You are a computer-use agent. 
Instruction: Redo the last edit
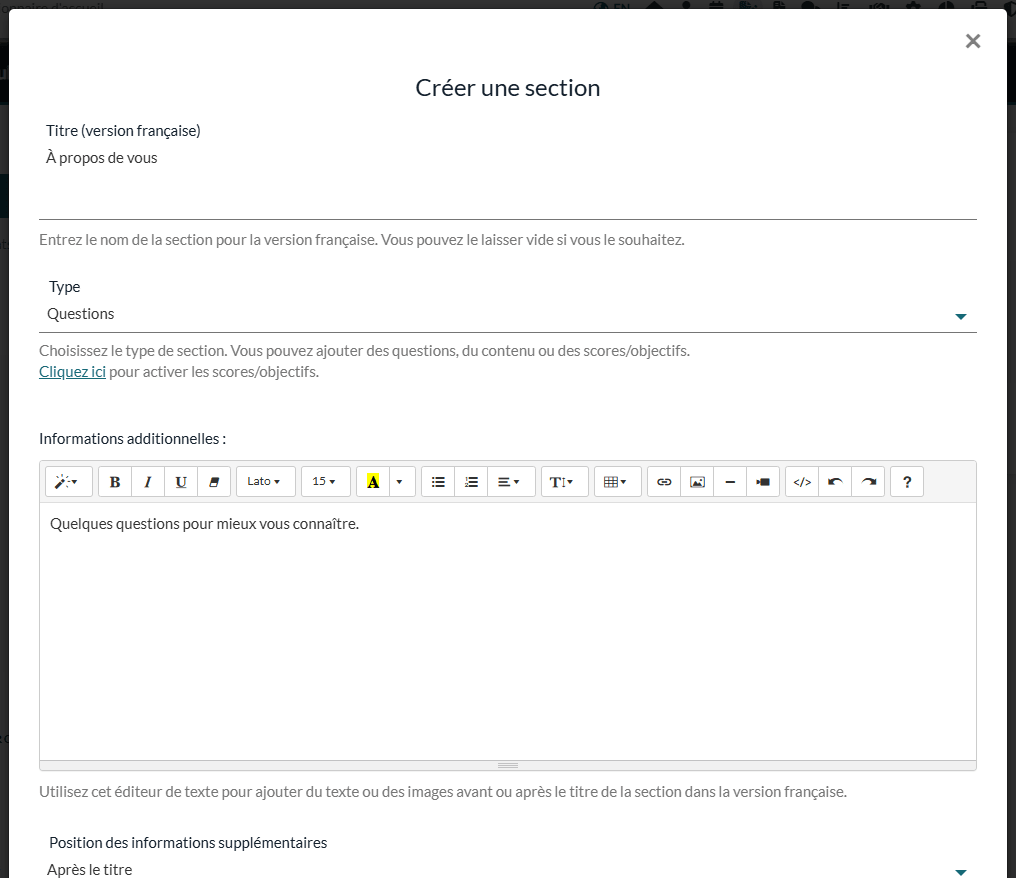[868, 481]
